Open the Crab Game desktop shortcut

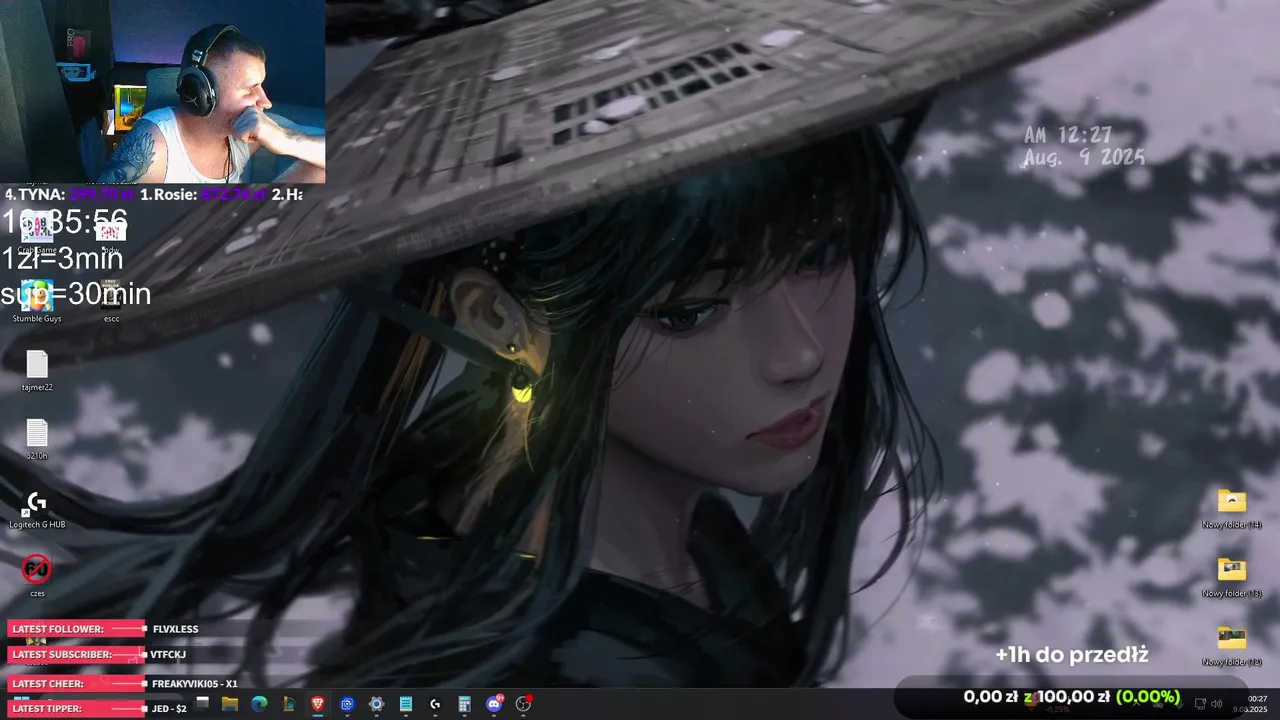coord(37,232)
